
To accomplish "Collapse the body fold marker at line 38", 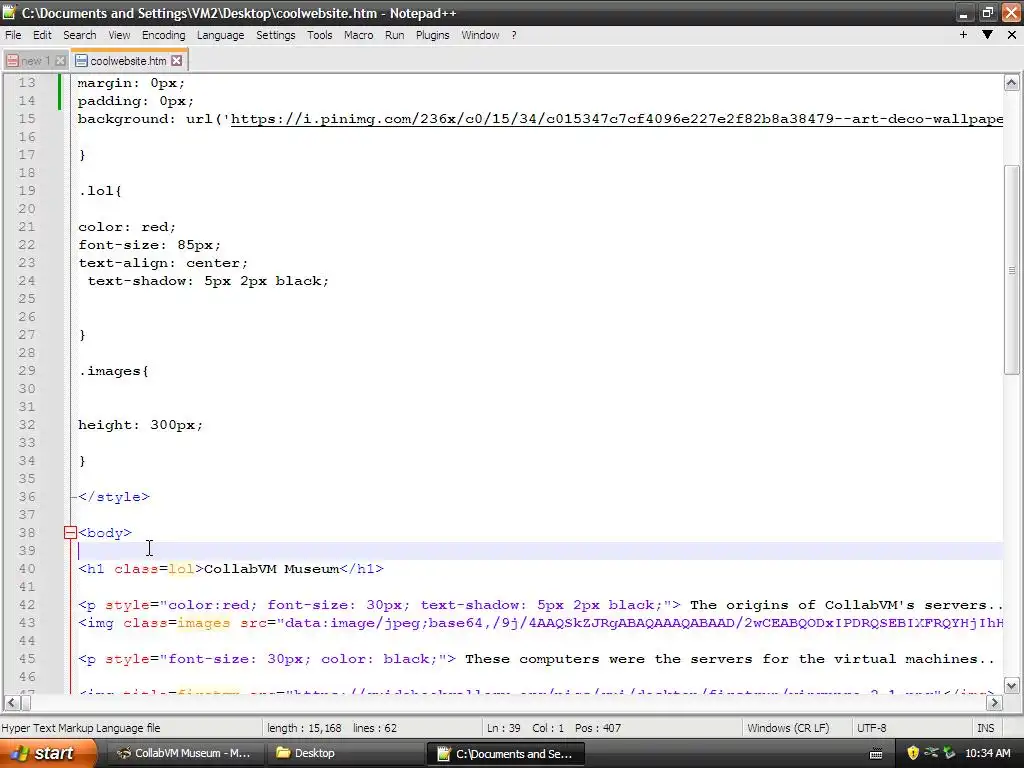I will click(x=71, y=533).
